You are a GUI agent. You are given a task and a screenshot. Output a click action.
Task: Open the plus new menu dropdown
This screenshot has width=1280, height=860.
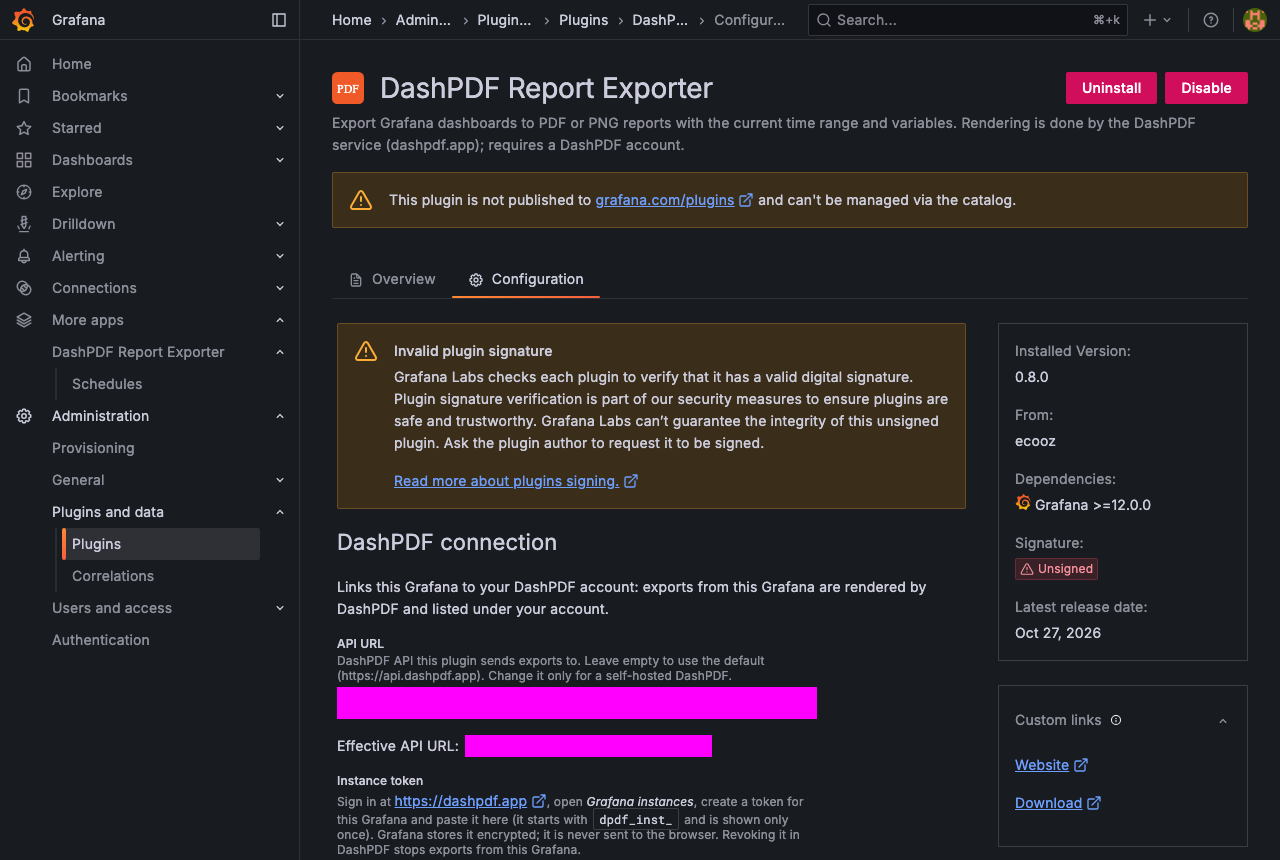(x=1157, y=20)
